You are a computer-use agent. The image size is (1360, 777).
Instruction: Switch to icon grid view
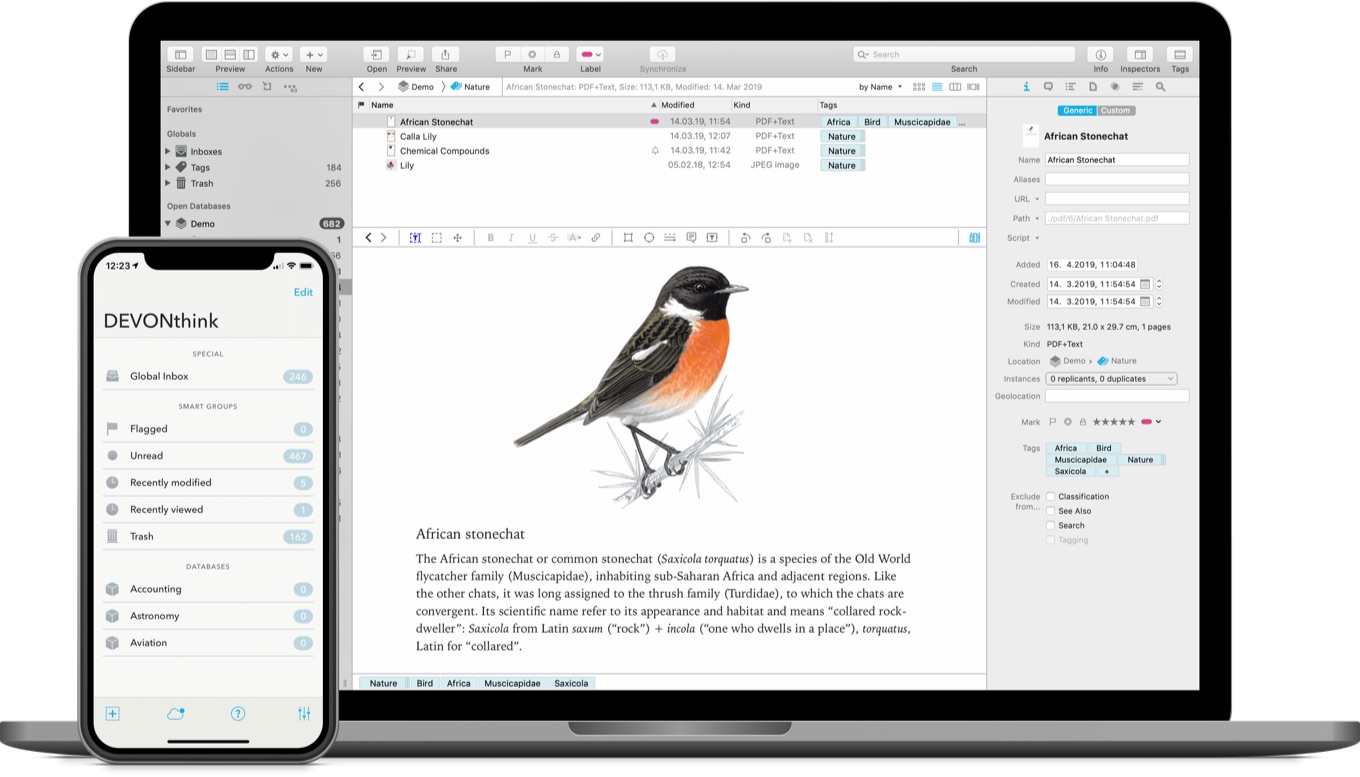(919, 87)
